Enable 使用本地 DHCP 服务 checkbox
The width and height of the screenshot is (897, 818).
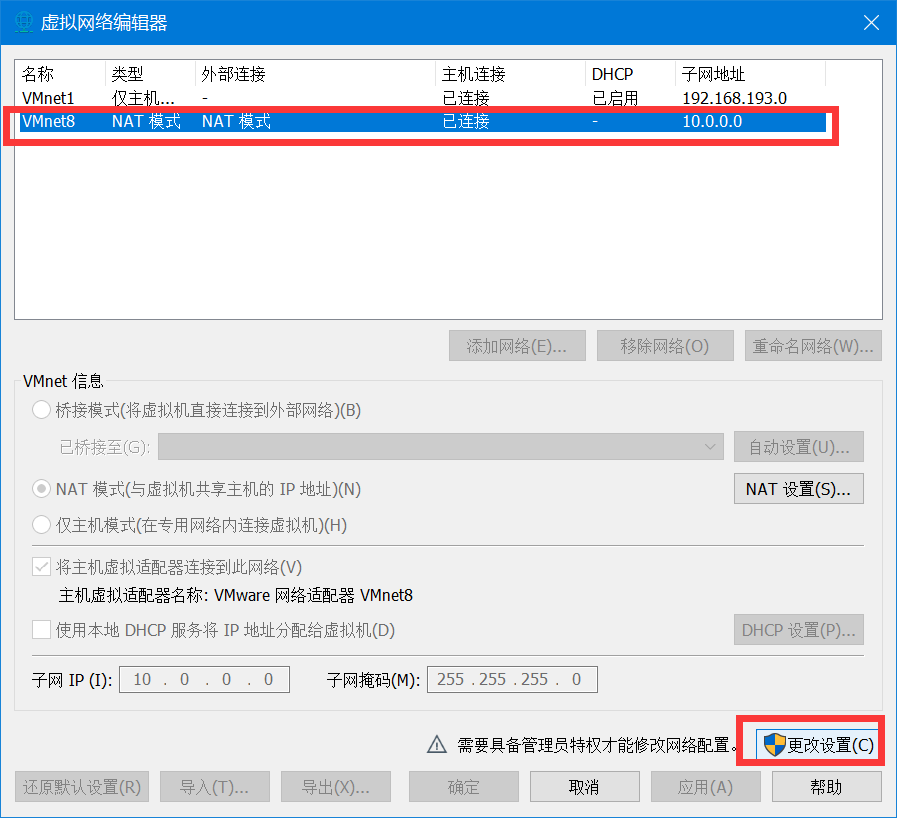pyautogui.click(x=41, y=630)
